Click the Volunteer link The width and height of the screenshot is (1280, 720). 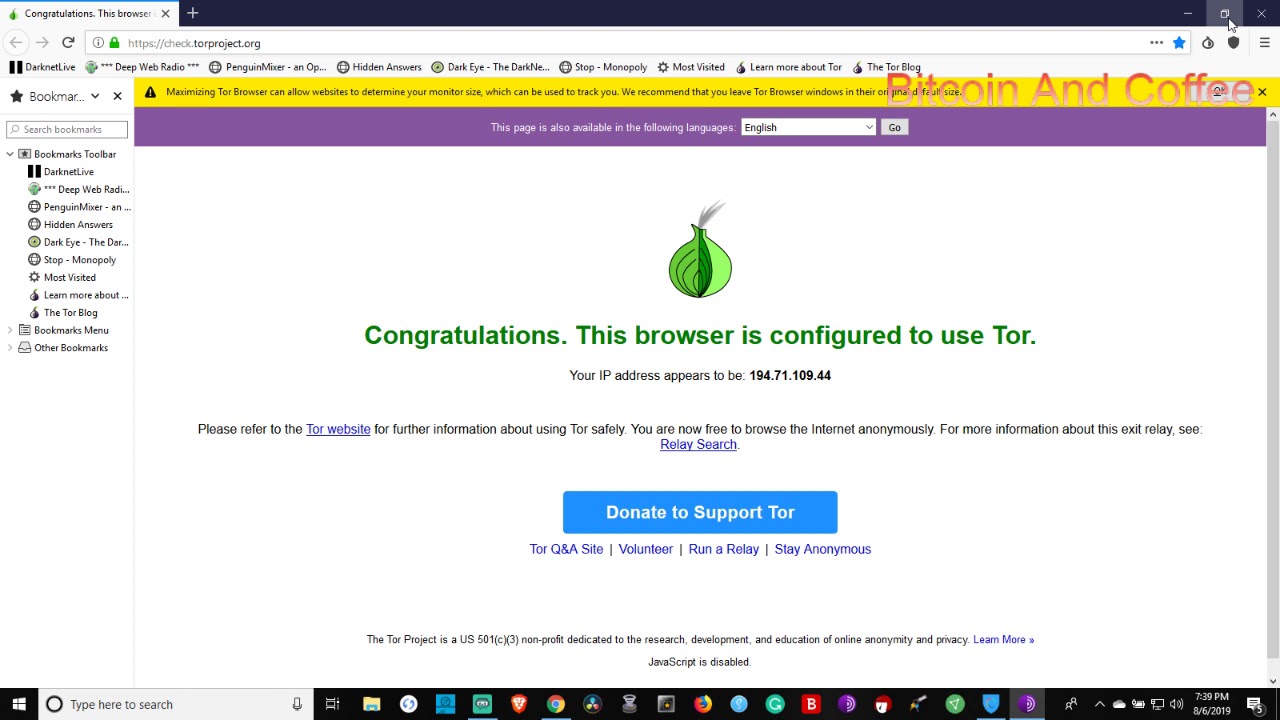[x=645, y=549]
